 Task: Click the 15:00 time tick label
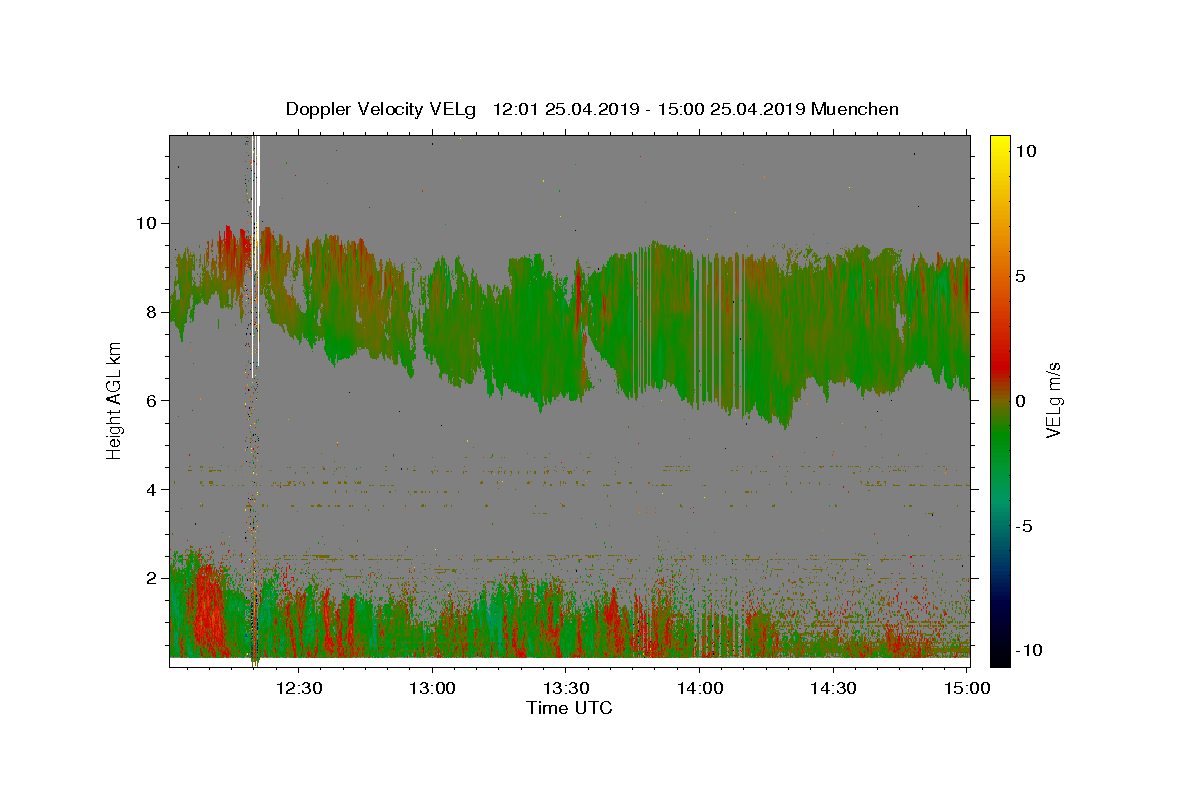click(966, 688)
